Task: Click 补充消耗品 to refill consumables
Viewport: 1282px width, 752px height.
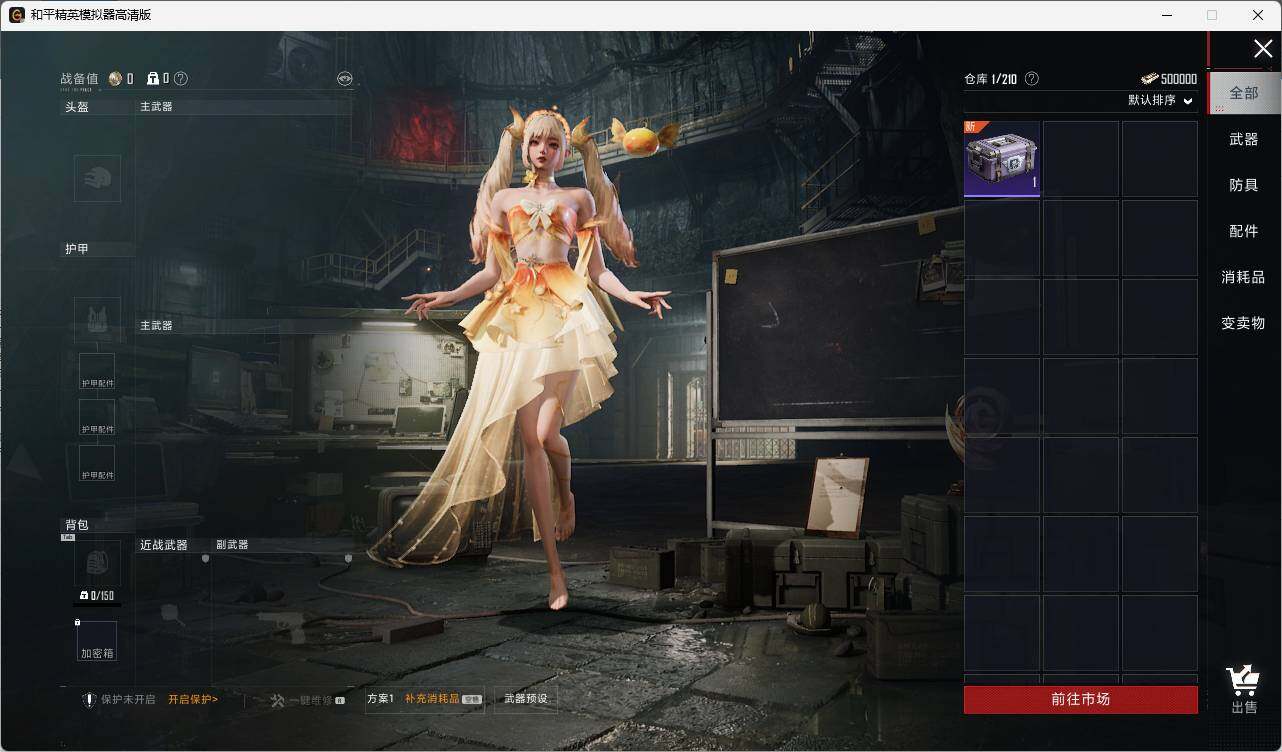Action: 432,699
